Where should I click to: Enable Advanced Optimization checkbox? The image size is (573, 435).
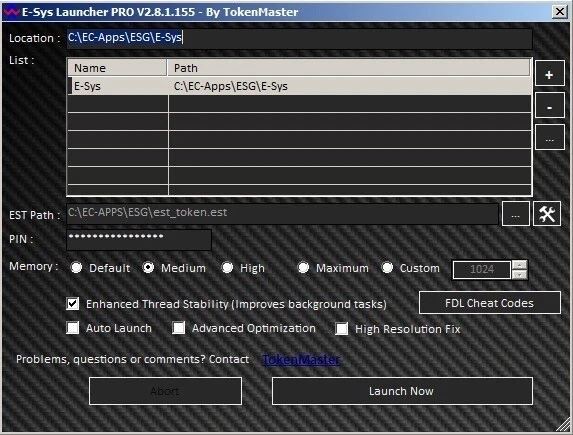pyautogui.click(x=179, y=328)
